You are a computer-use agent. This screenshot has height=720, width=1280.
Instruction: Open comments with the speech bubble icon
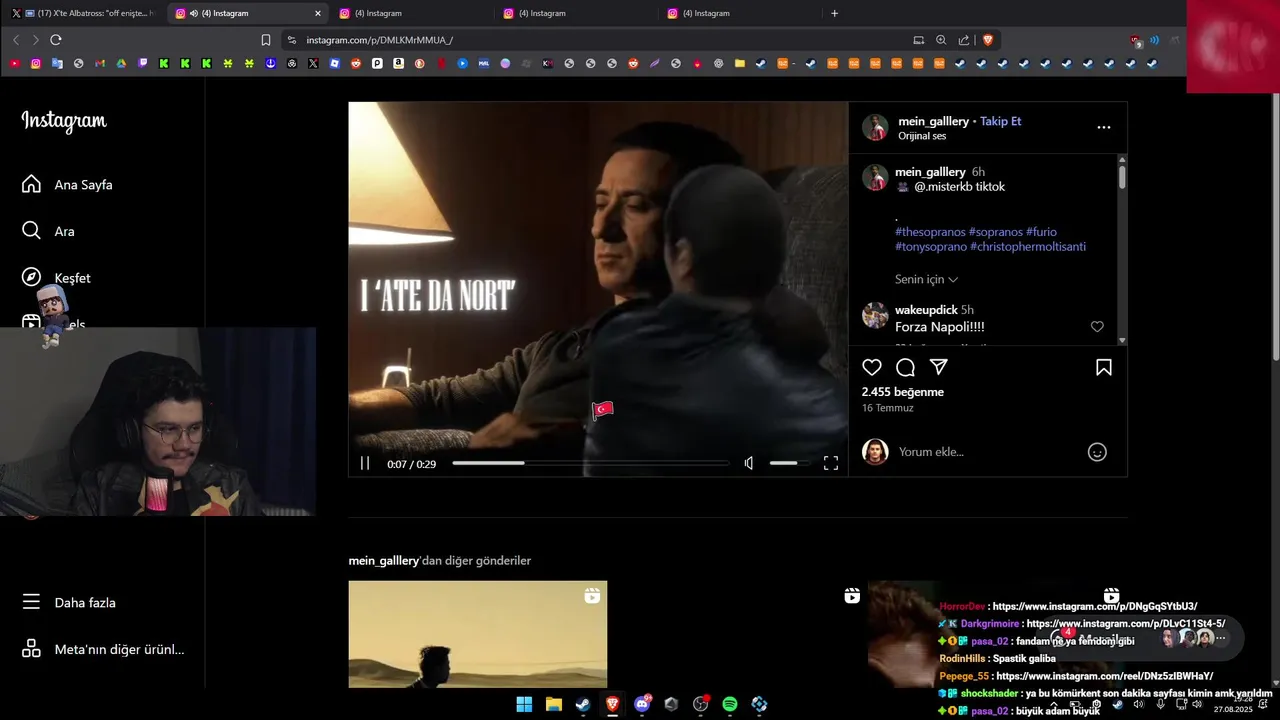coord(905,367)
